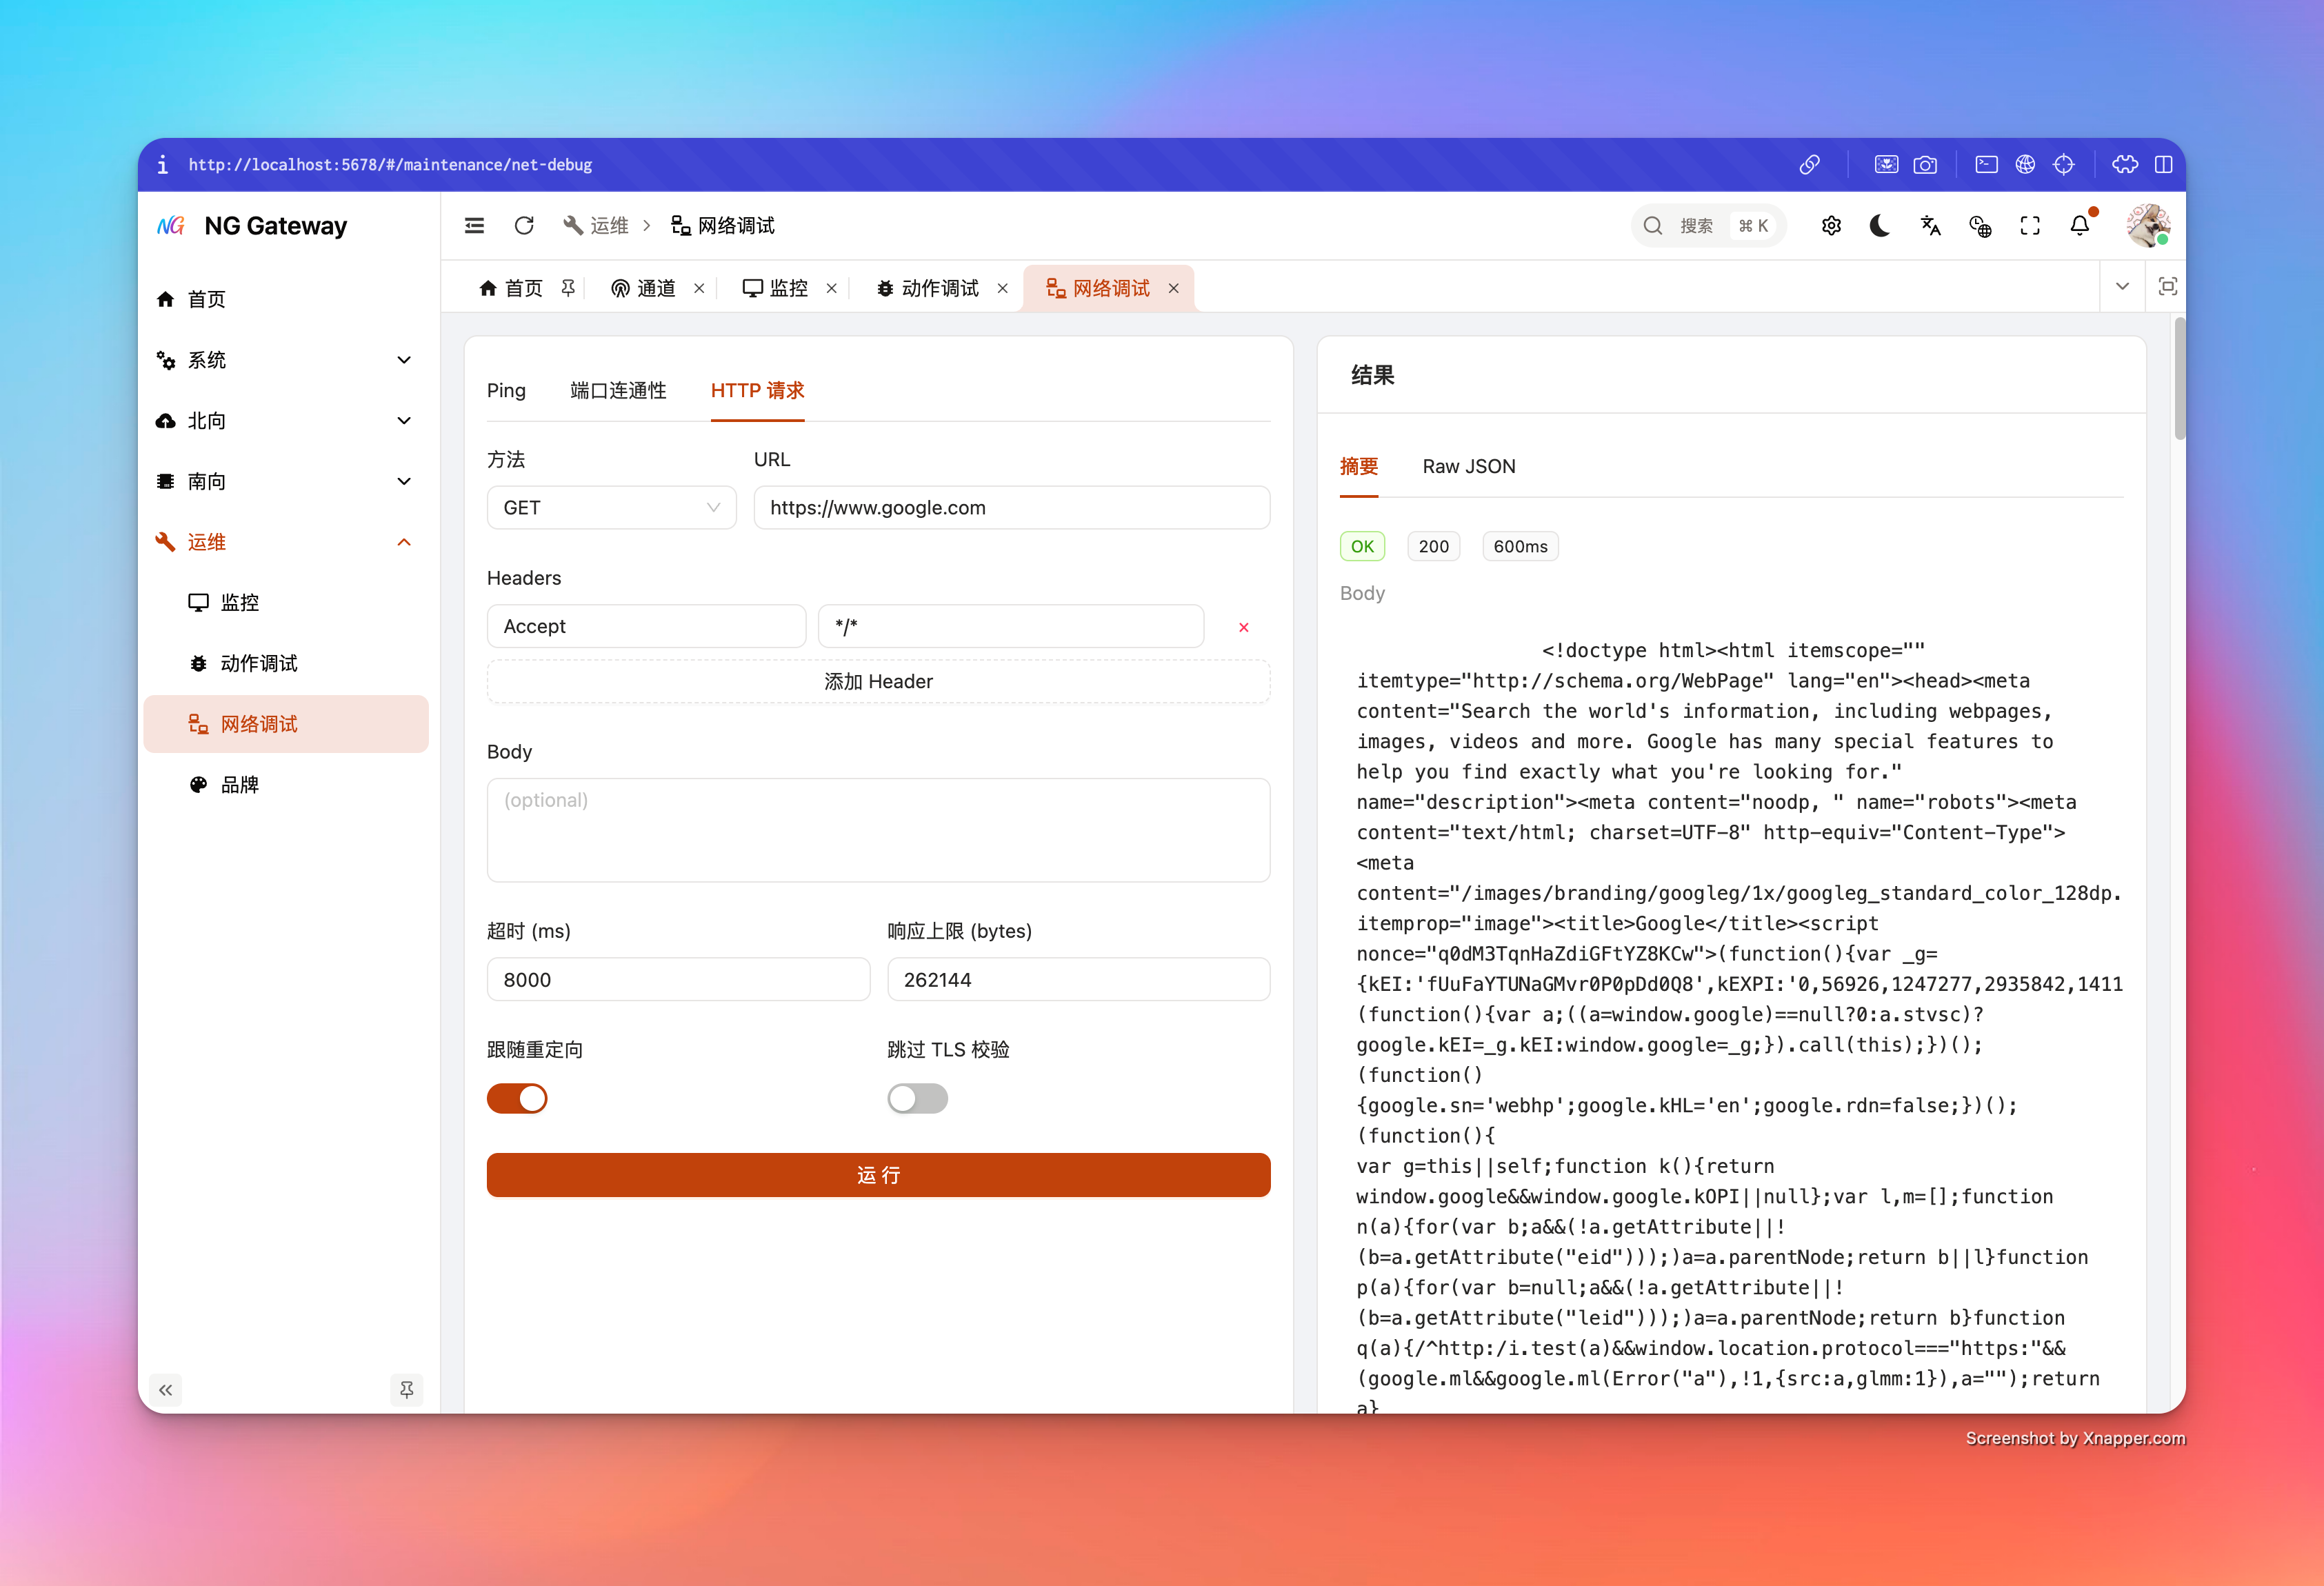The height and width of the screenshot is (1586, 2324).
Task: Switch to dark mode via moon icon
Action: point(1880,226)
